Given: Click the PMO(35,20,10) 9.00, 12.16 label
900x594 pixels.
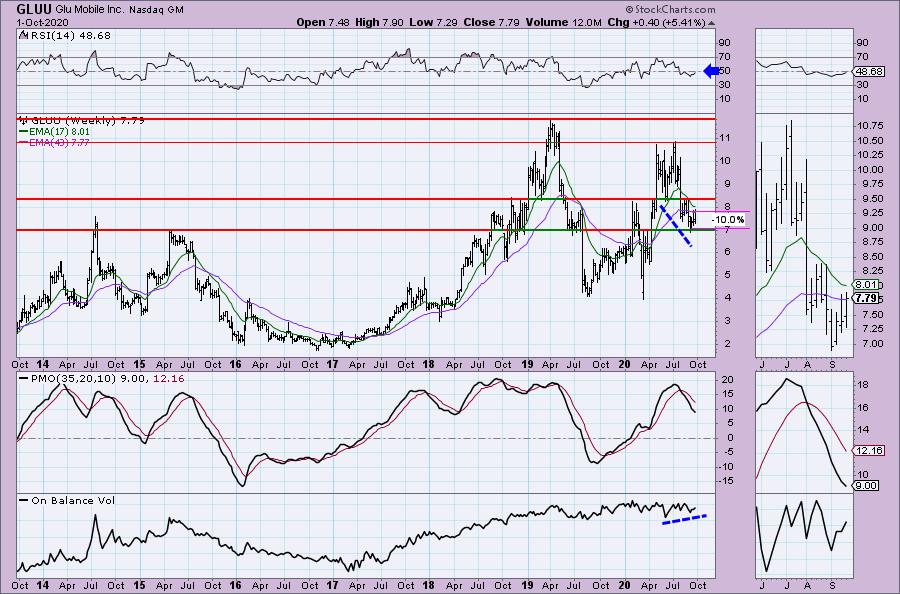Looking at the screenshot, I should (x=107, y=378).
